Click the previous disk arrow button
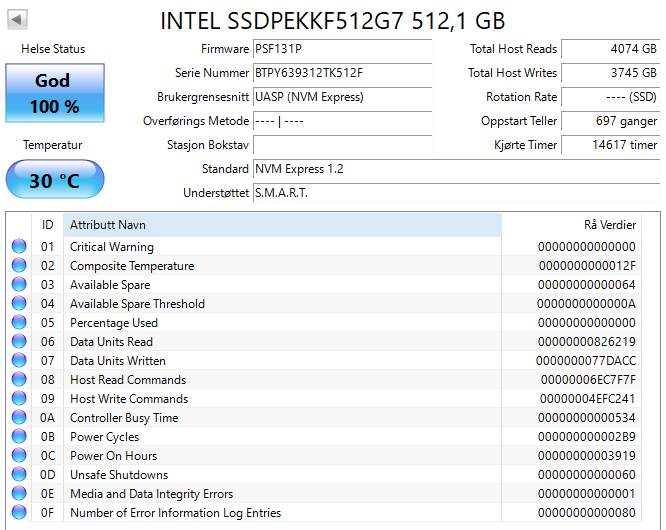The image size is (666, 530). click(18, 20)
